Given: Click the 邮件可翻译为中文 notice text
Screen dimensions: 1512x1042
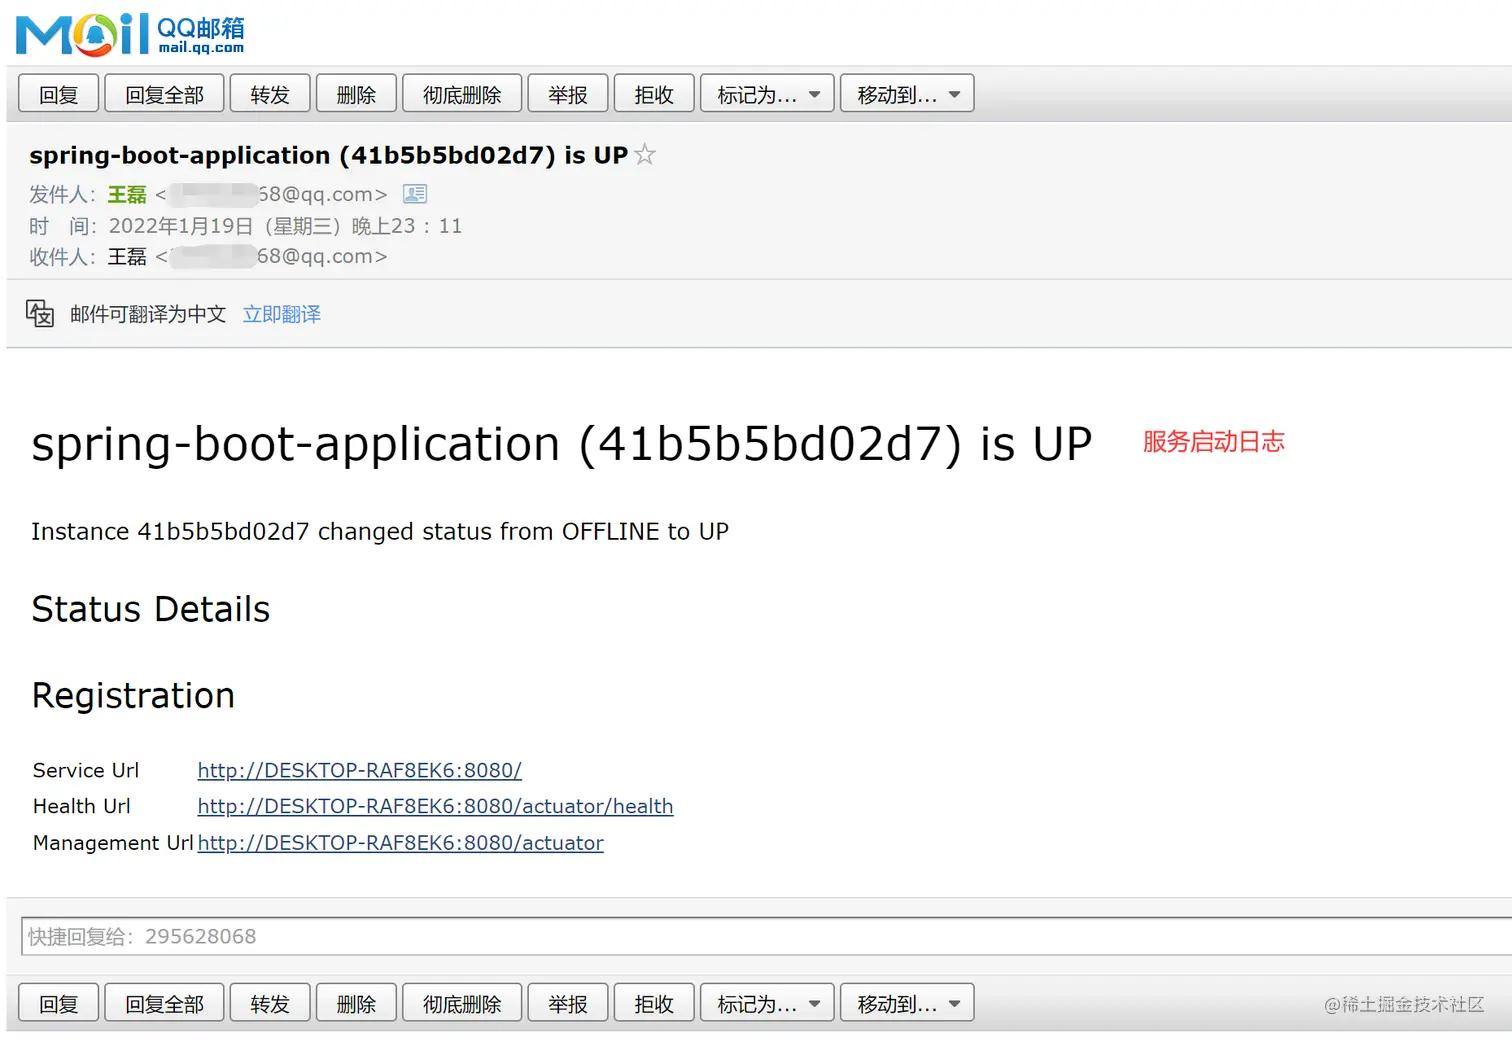Looking at the screenshot, I should click(148, 314).
